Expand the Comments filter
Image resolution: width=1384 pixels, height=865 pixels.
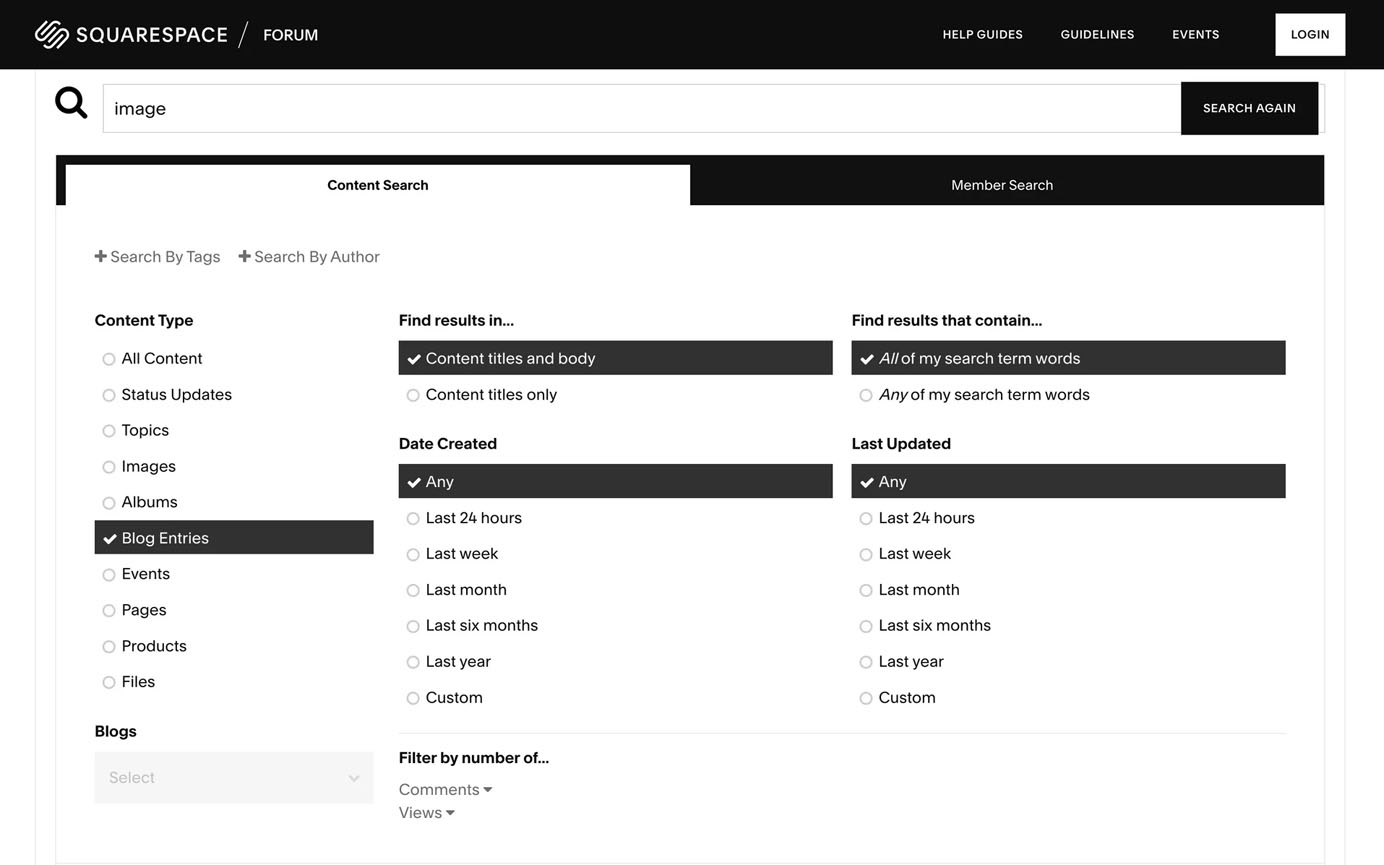(445, 789)
